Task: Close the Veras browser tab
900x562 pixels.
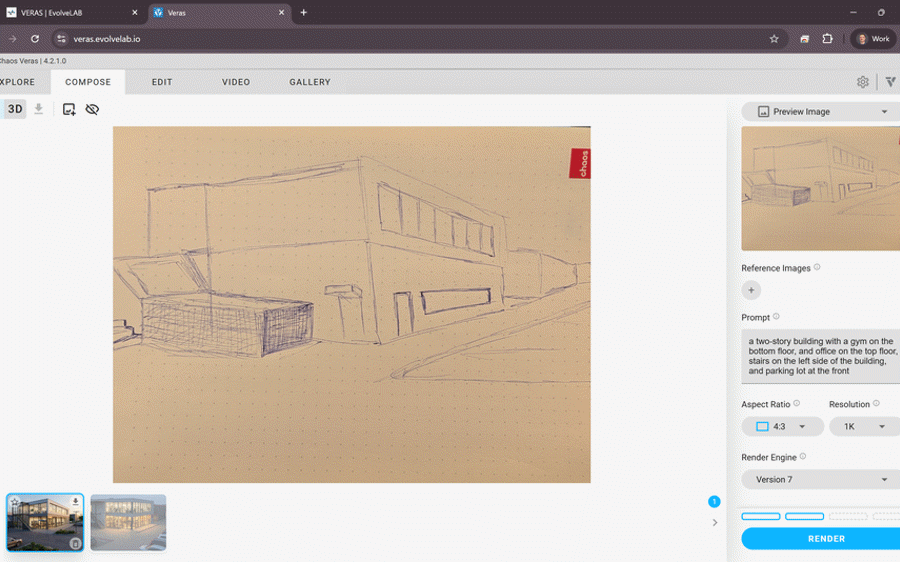Action: (281, 13)
